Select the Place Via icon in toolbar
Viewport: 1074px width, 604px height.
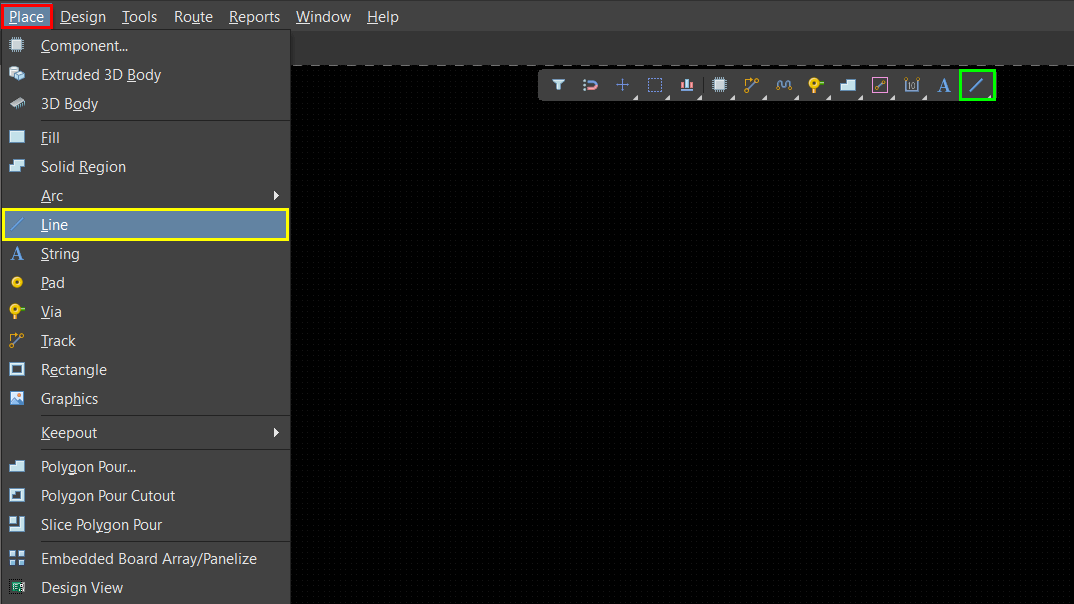tap(815, 85)
